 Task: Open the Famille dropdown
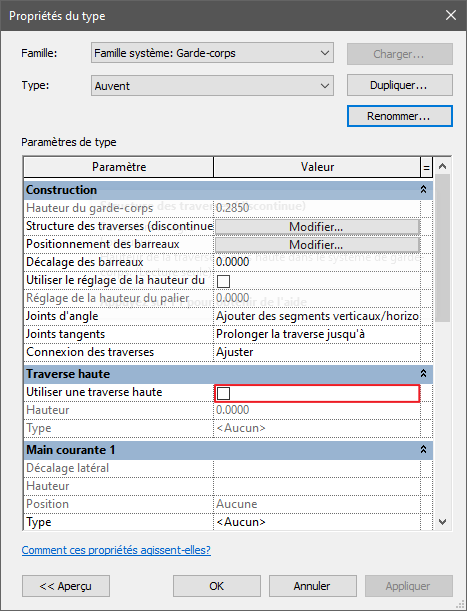point(212,53)
